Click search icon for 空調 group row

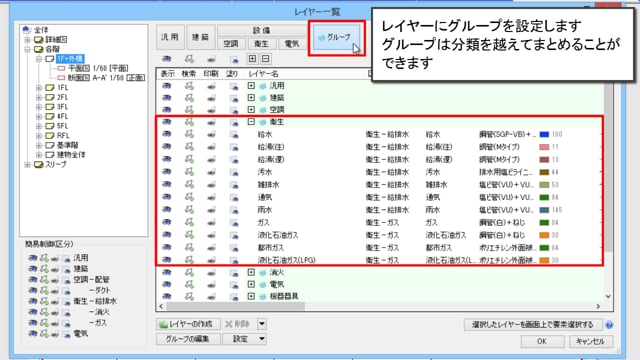click(x=189, y=109)
